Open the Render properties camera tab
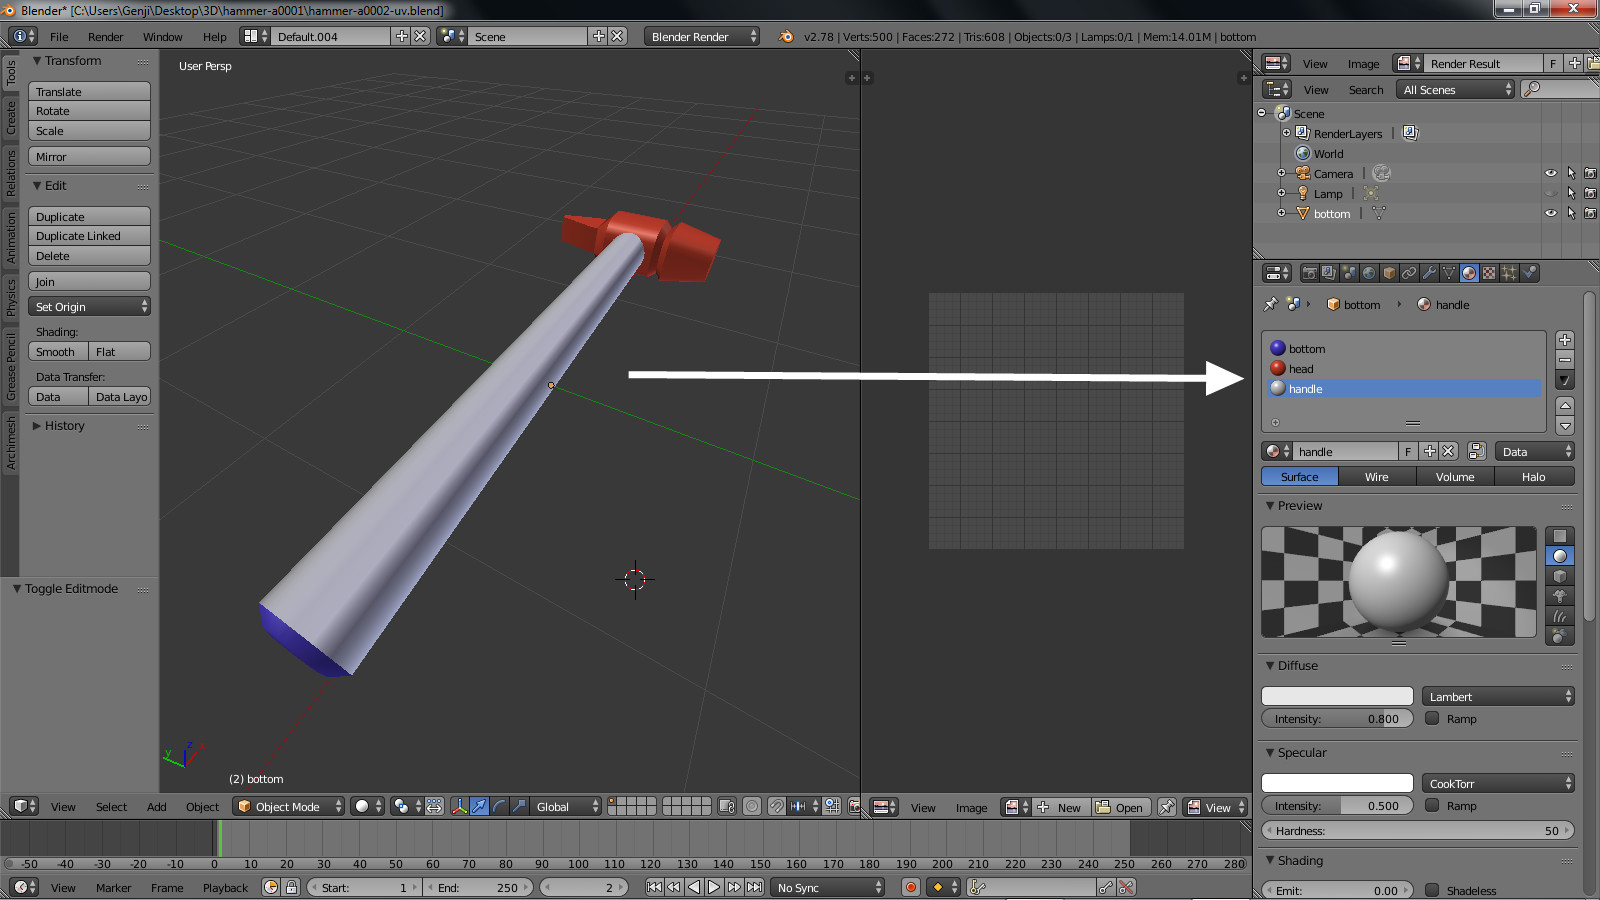The width and height of the screenshot is (1600, 900). coord(1309,273)
